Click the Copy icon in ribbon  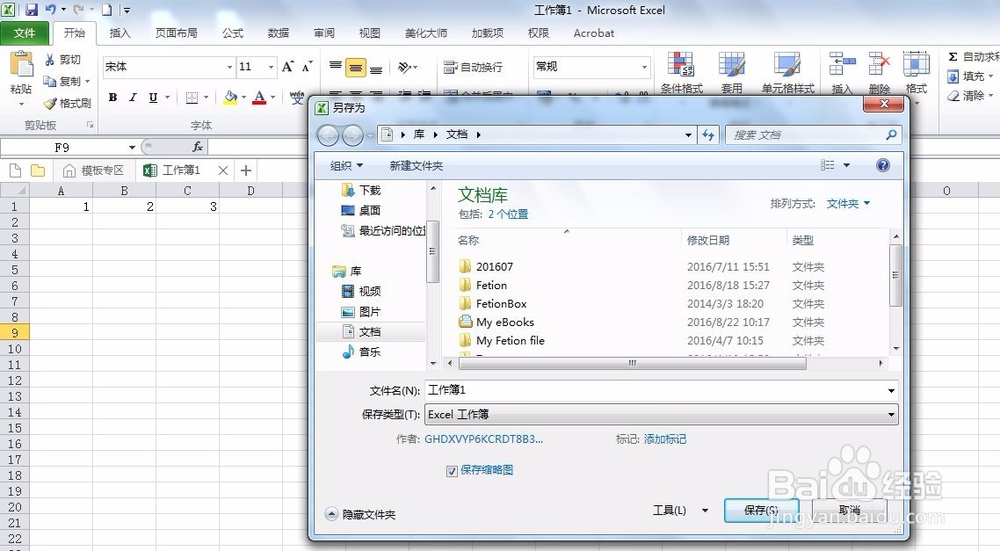point(50,81)
